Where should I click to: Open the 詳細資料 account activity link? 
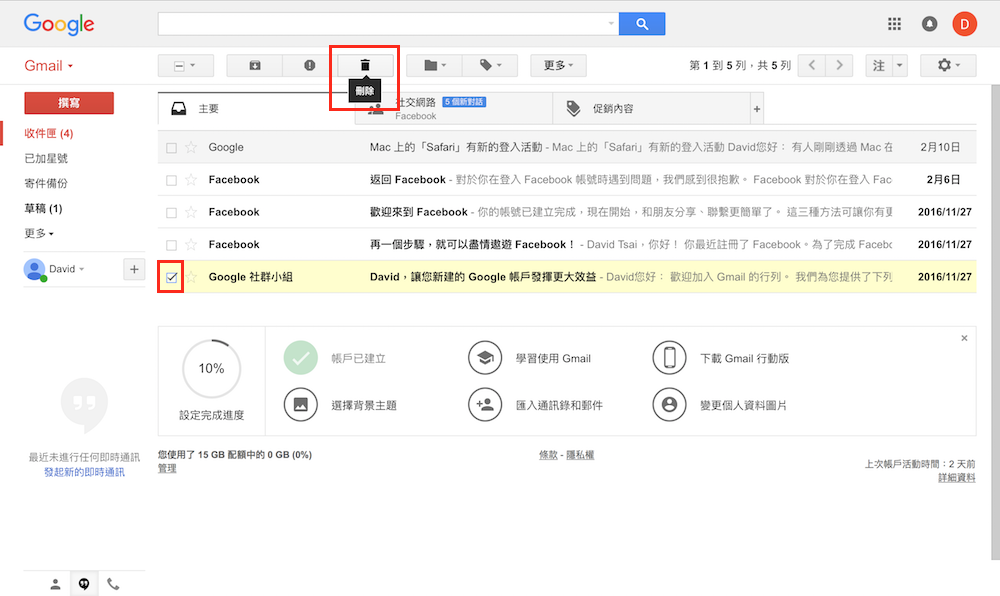[956, 478]
